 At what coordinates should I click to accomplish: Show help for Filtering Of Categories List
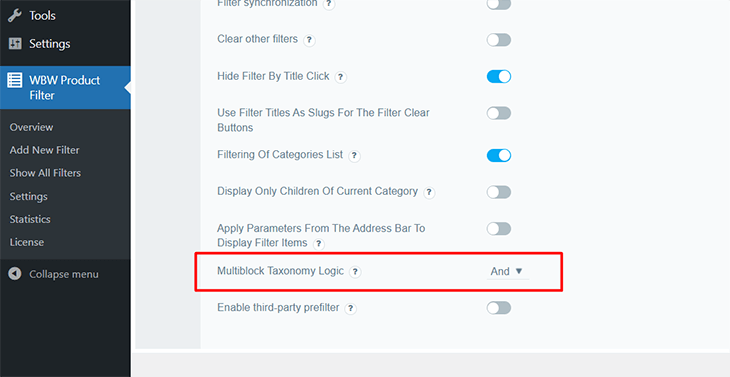(x=354, y=156)
